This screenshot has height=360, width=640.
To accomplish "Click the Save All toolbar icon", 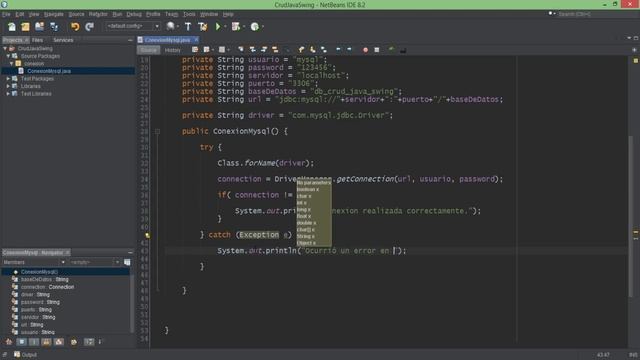I will 54,27.
